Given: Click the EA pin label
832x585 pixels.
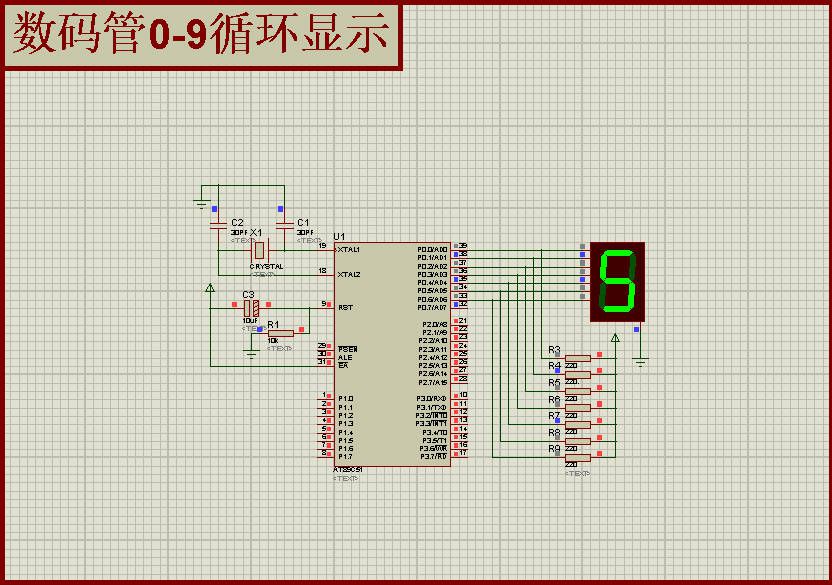Looking at the screenshot, I should click(x=343, y=366).
